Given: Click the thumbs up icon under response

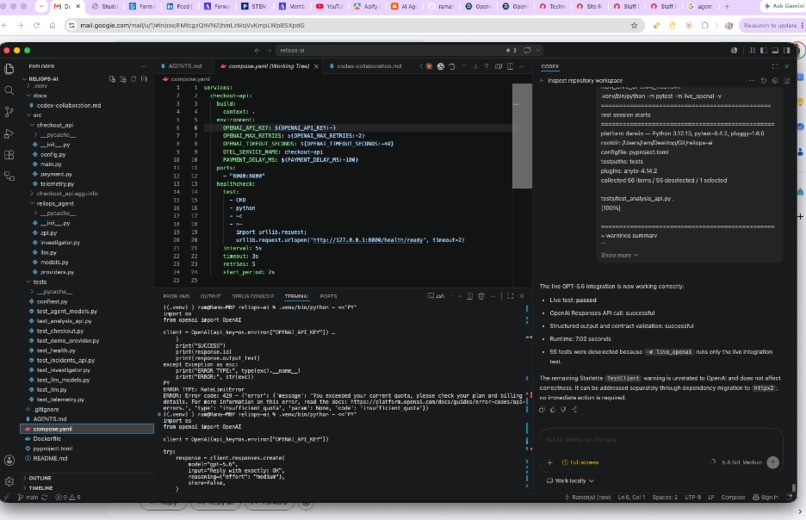Looking at the screenshot, I should (553, 410).
